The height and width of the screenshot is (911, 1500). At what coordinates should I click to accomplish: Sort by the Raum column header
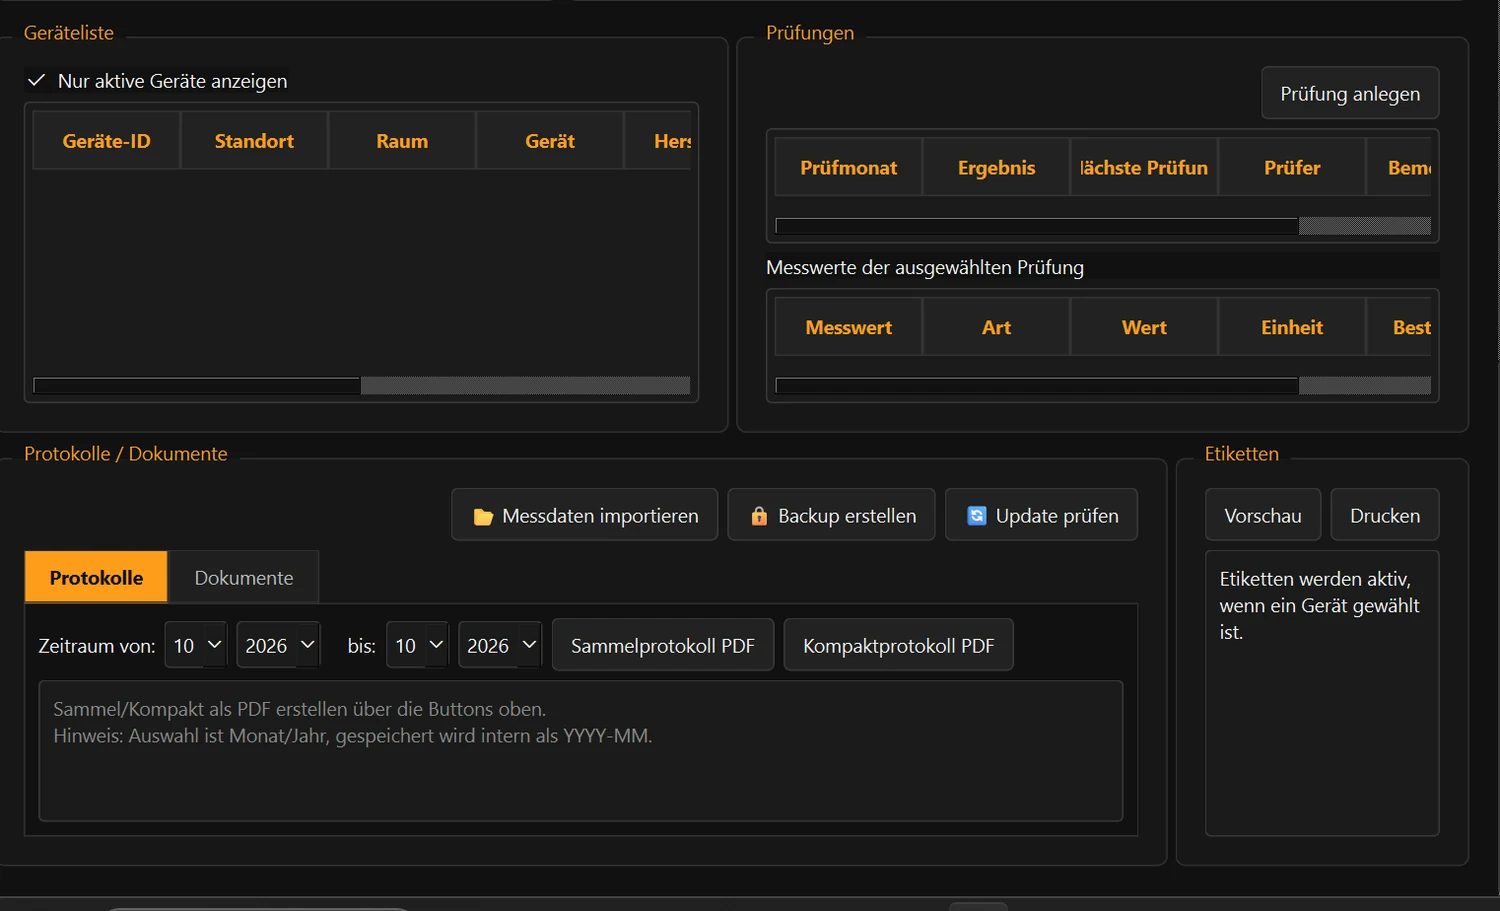[x=402, y=141]
